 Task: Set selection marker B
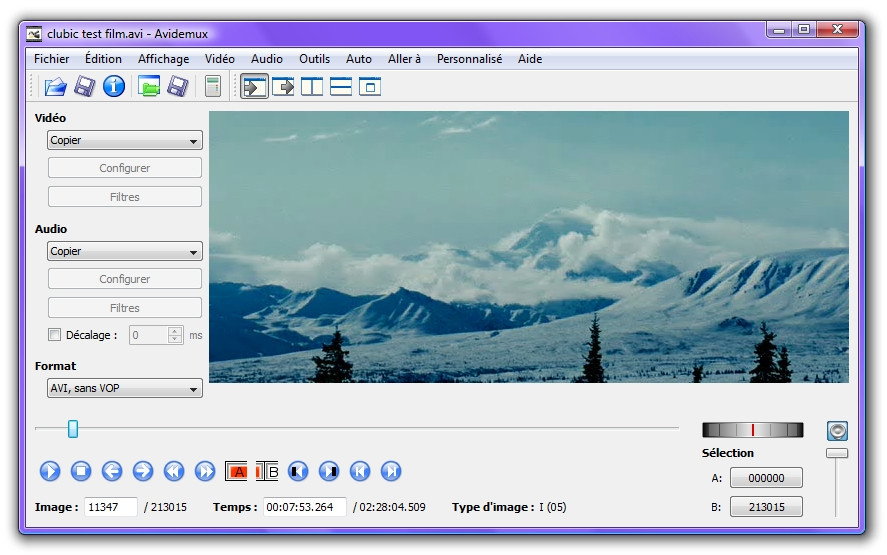[267, 471]
